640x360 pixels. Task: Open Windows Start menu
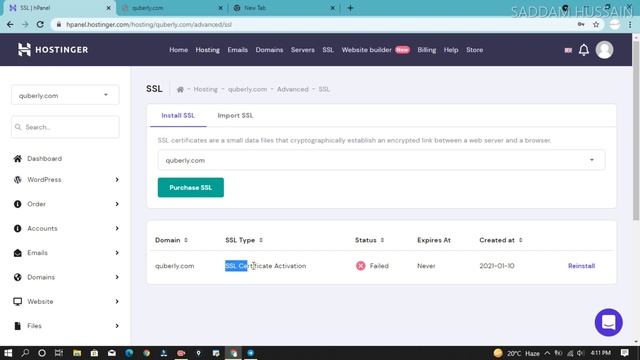8,353
